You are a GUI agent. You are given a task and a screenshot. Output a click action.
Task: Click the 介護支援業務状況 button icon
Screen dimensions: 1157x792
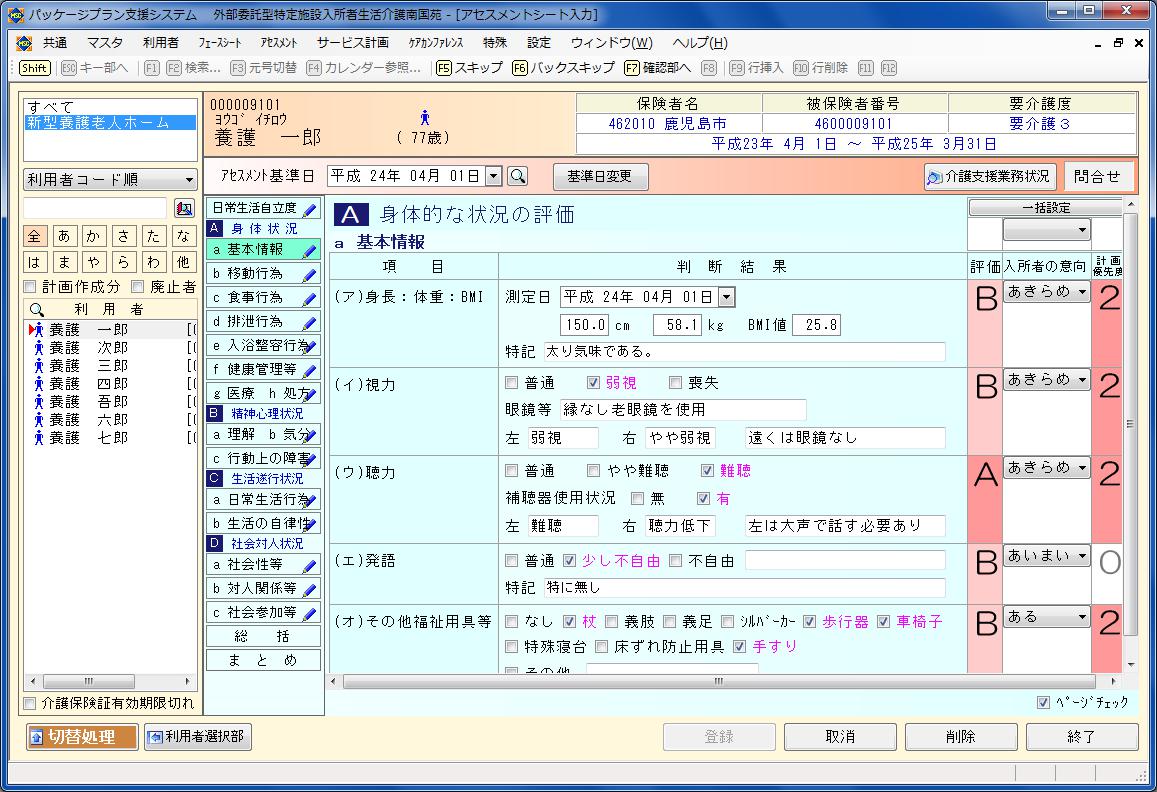pyautogui.click(x=935, y=177)
